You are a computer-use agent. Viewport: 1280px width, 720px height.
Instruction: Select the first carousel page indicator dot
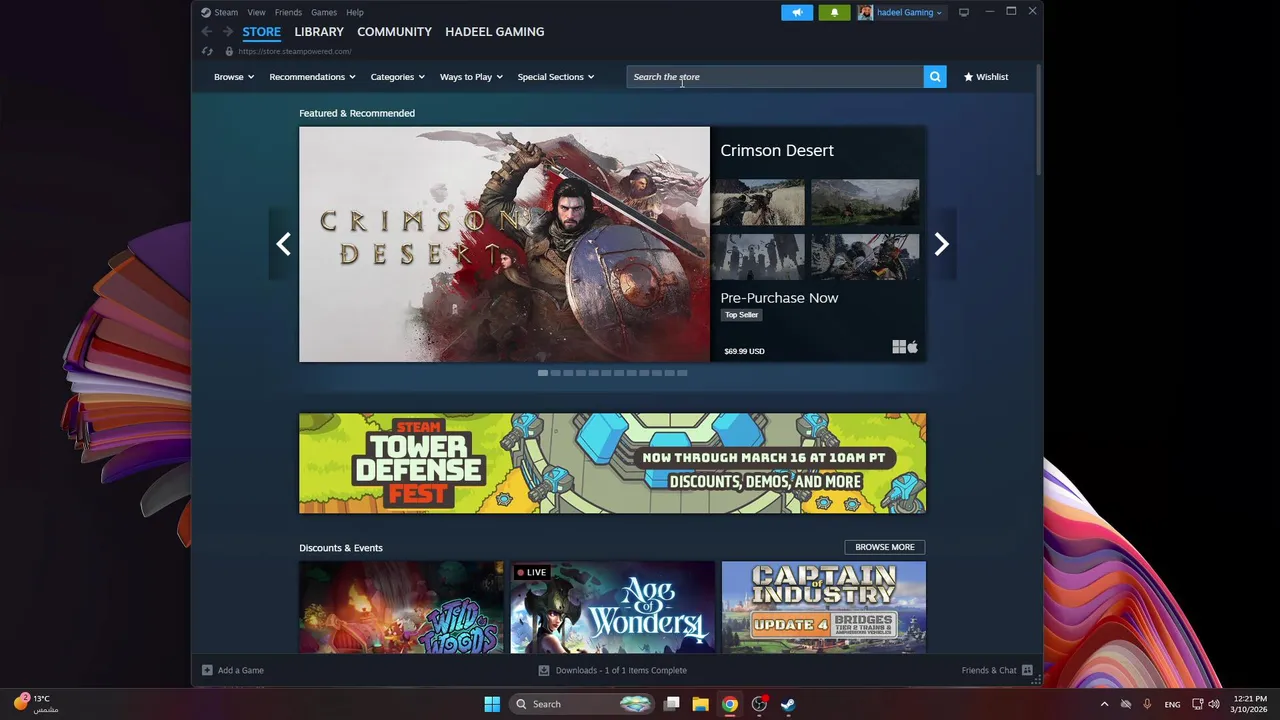(543, 373)
